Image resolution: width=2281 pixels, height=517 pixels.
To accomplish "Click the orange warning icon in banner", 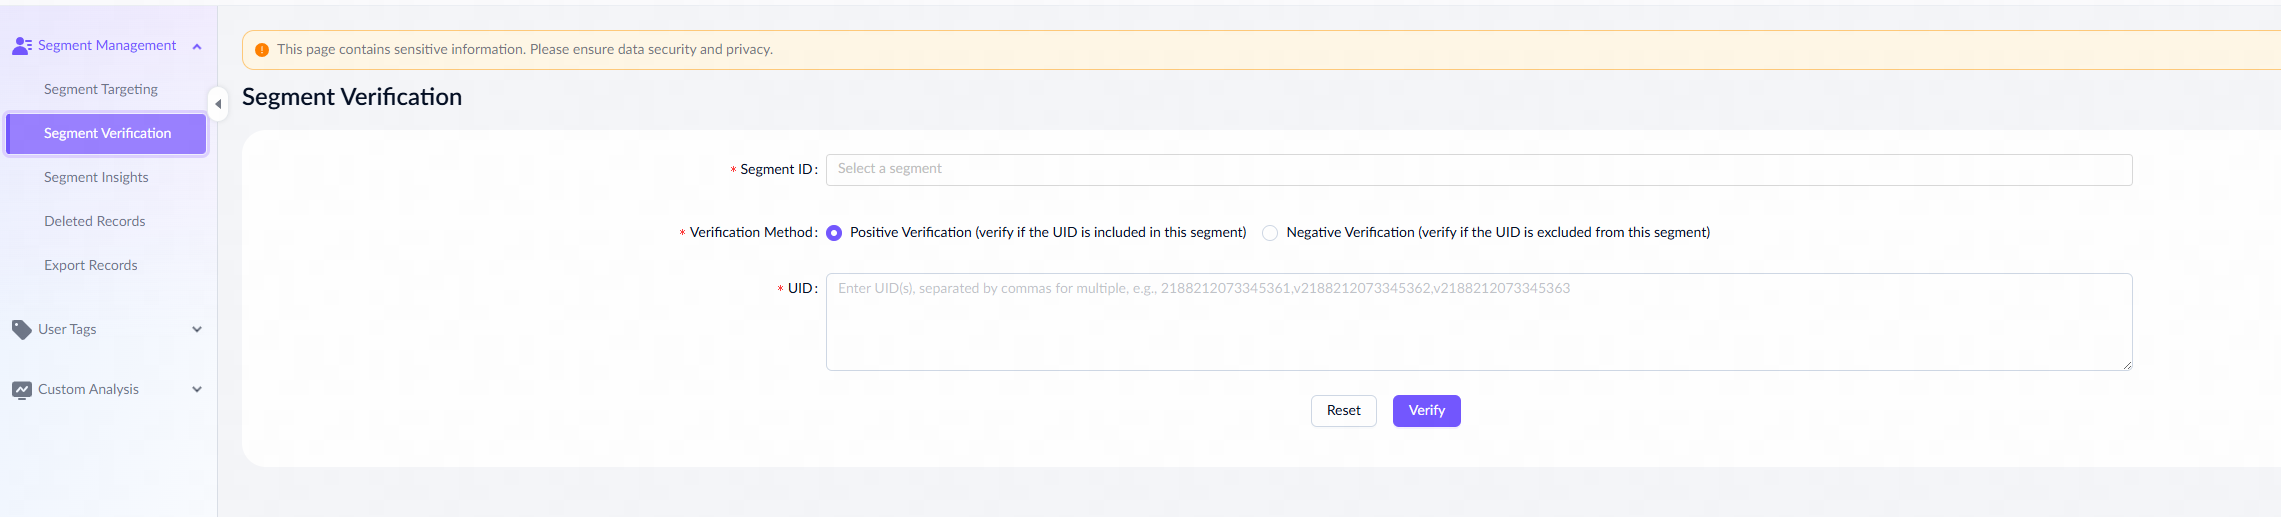I will (262, 50).
